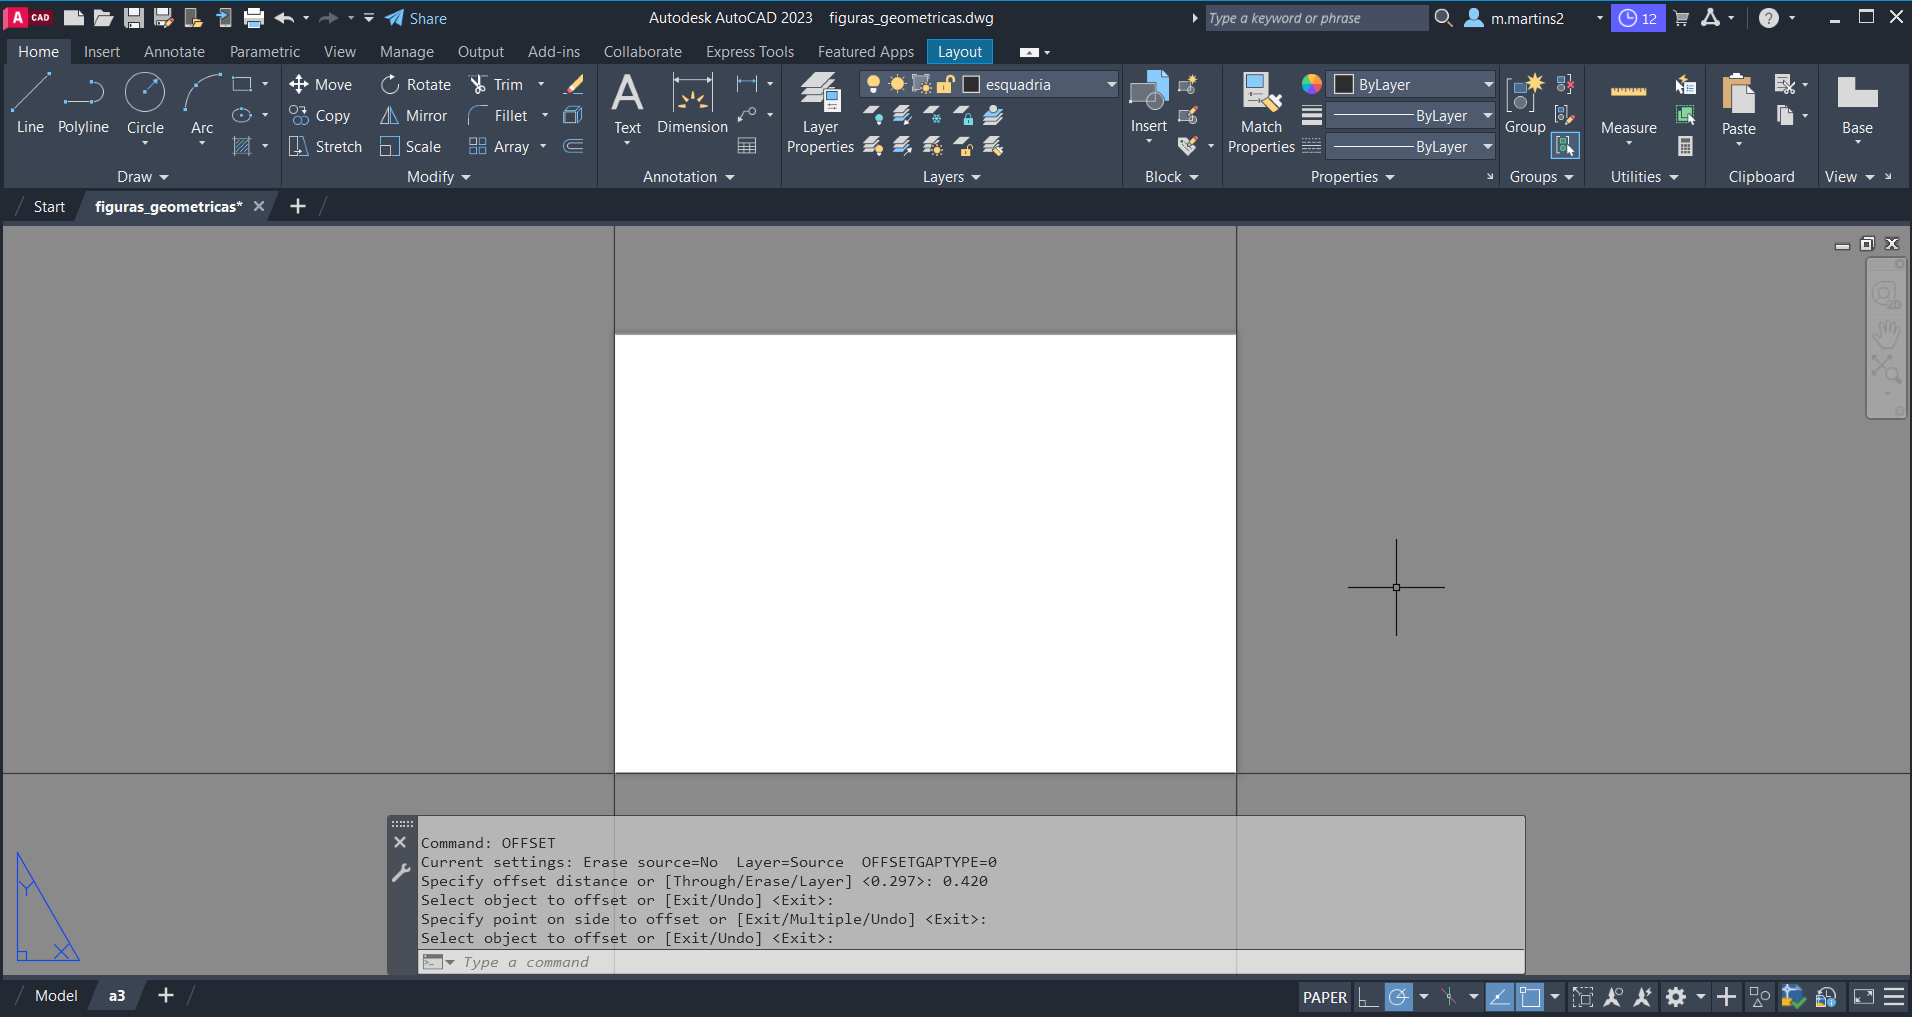Open Layer Properties manager
Screen dimensions: 1912x1017
820,112
